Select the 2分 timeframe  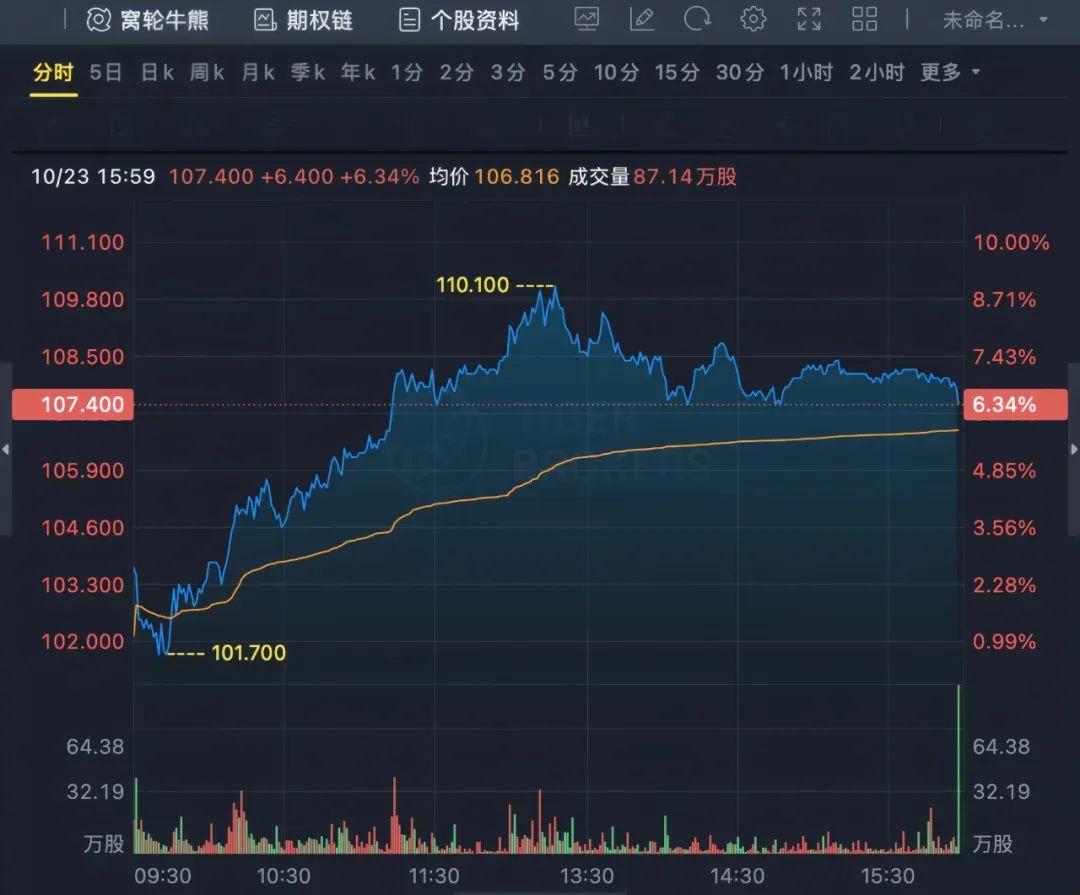coord(457,72)
